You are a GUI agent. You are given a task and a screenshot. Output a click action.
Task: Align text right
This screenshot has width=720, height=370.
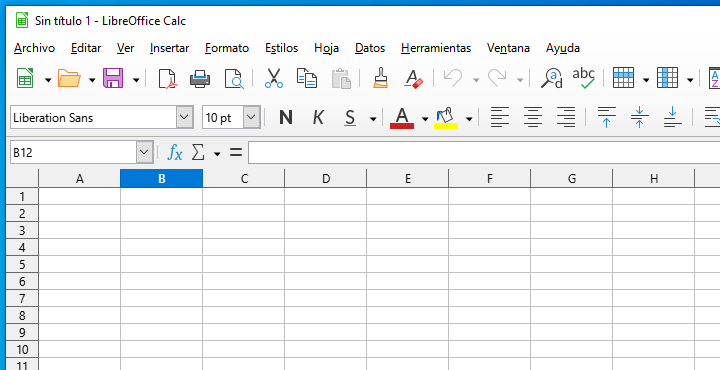click(x=566, y=117)
